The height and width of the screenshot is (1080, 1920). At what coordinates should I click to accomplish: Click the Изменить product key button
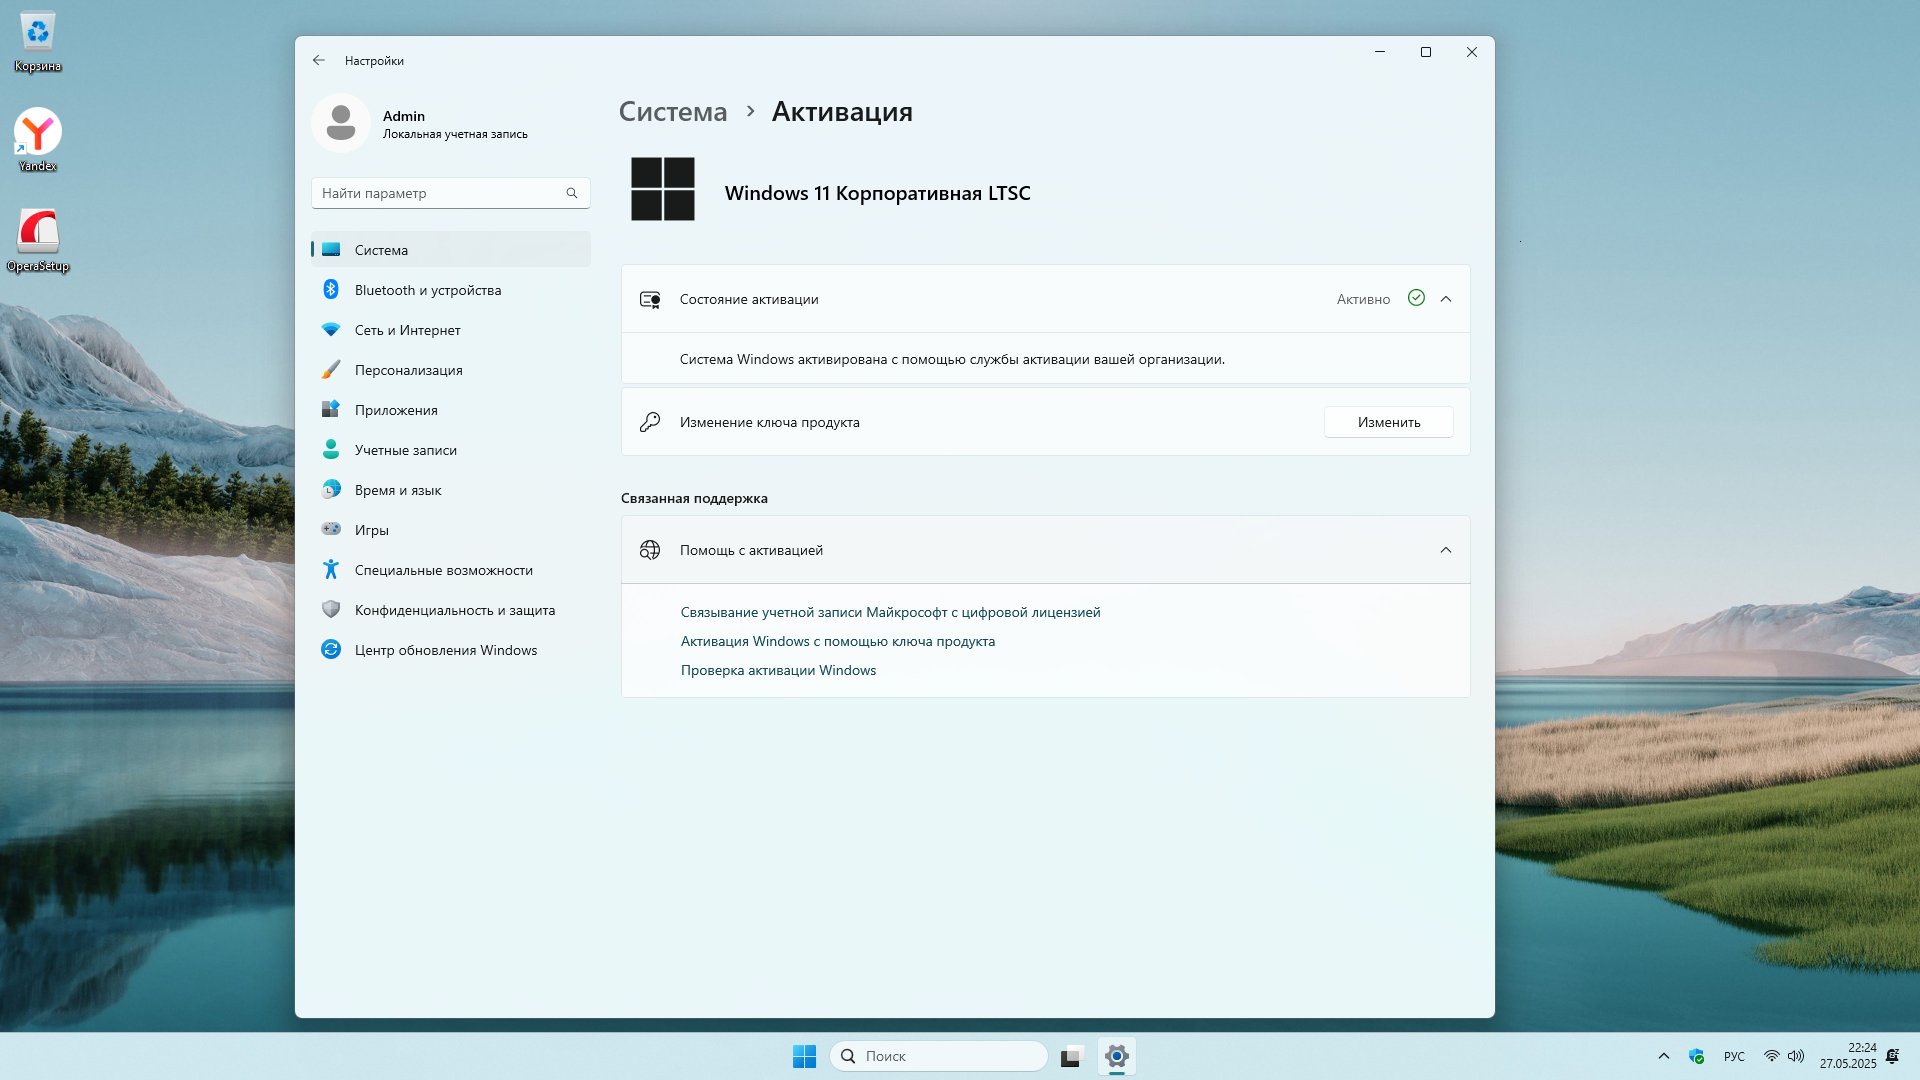coord(1388,422)
